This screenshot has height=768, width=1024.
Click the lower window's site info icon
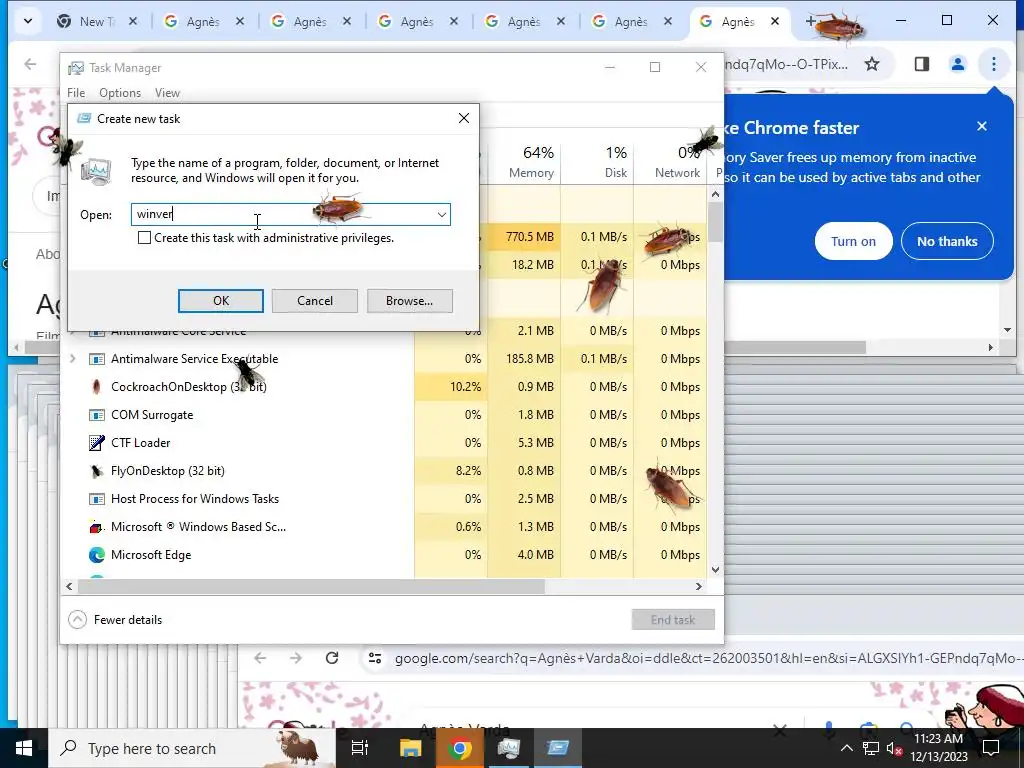(x=375, y=658)
